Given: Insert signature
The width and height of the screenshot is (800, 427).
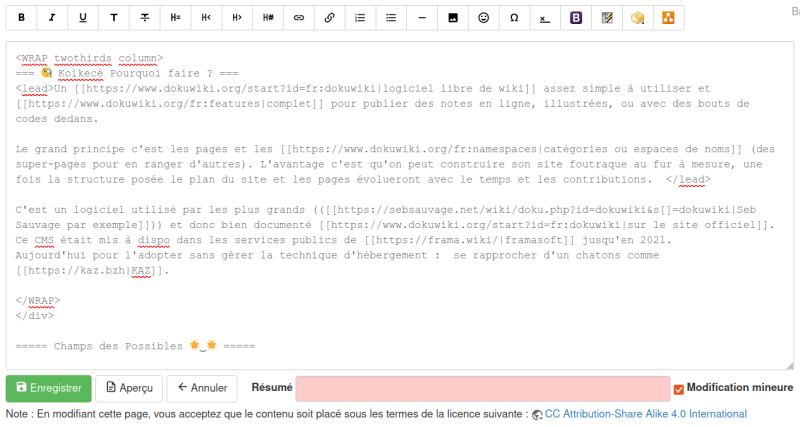Looking at the screenshot, I should tap(545, 18).
